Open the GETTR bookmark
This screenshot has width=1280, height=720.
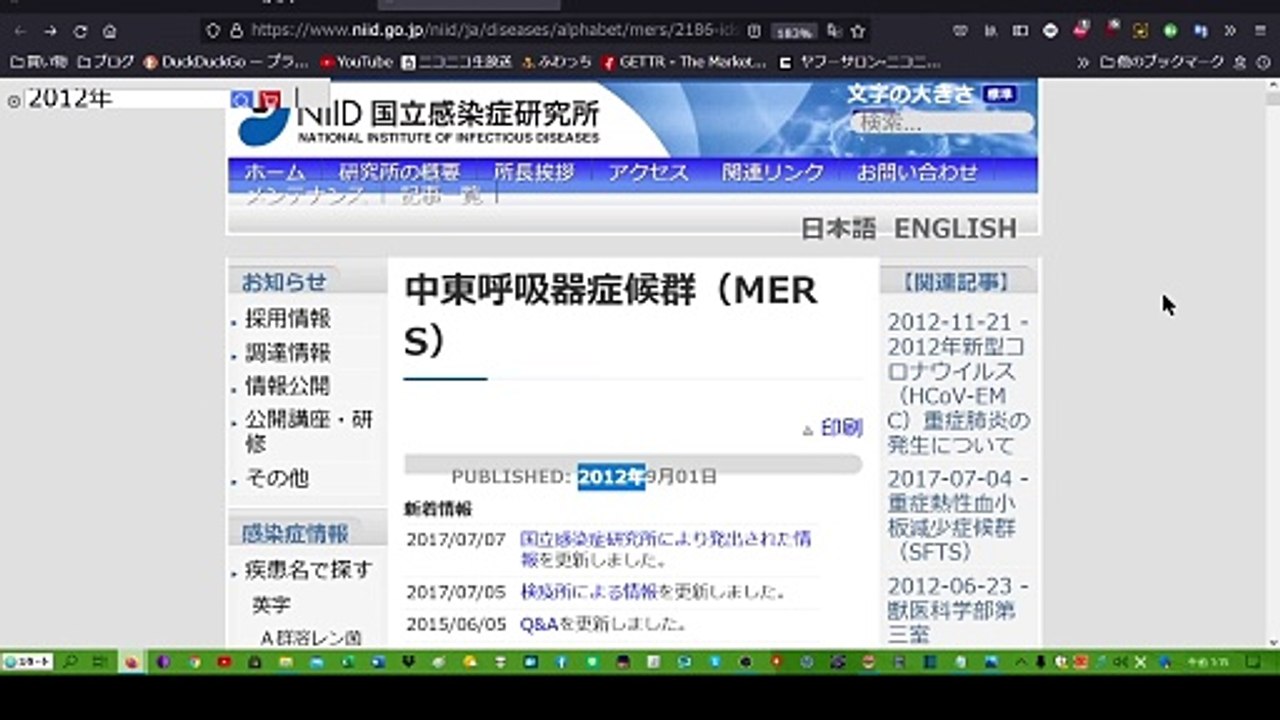(x=684, y=62)
